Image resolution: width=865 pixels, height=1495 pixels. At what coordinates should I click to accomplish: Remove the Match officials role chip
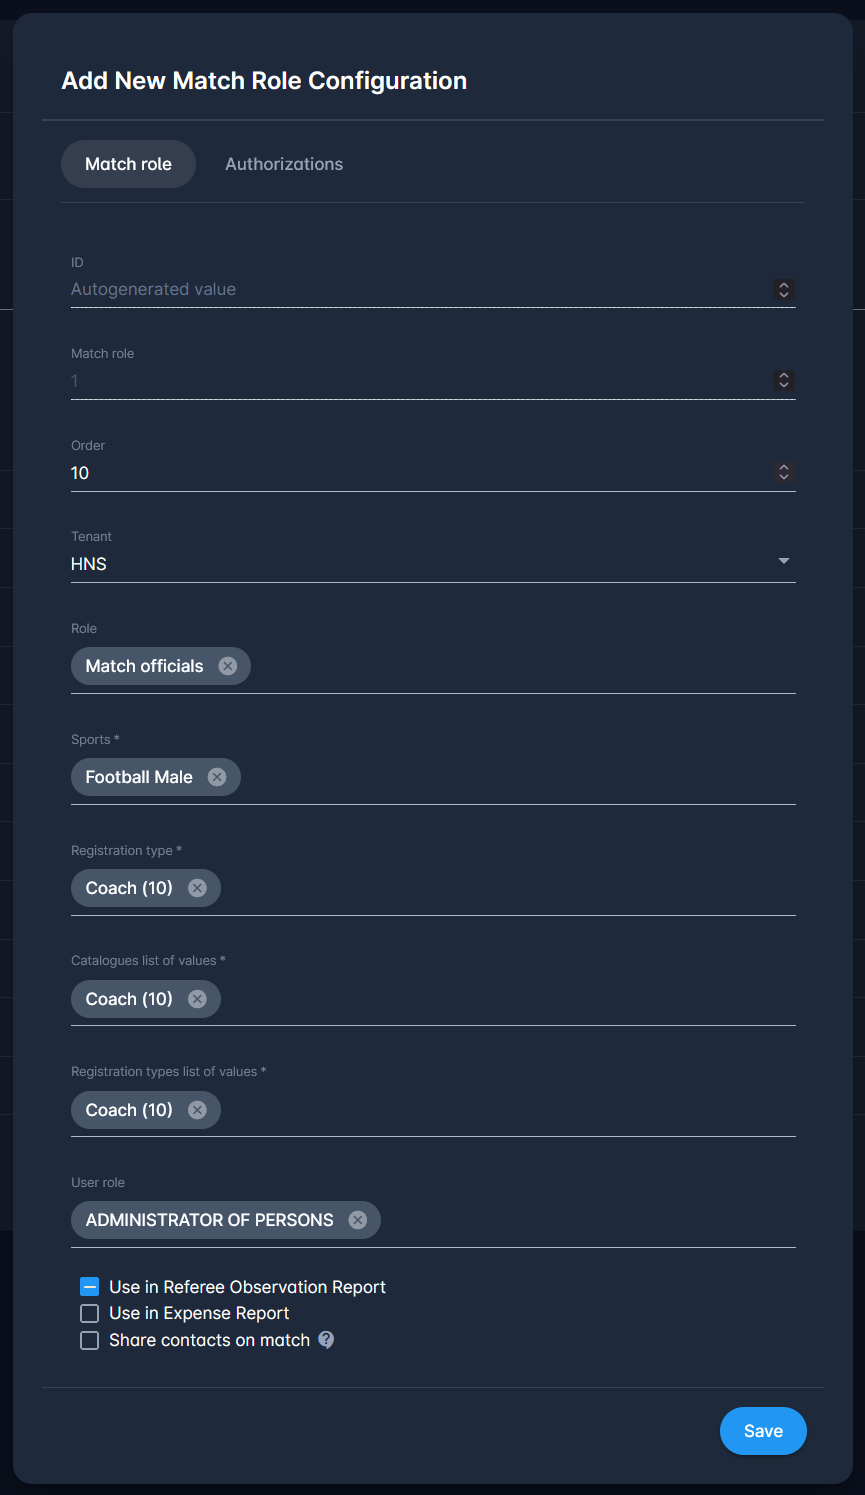[x=228, y=666]
